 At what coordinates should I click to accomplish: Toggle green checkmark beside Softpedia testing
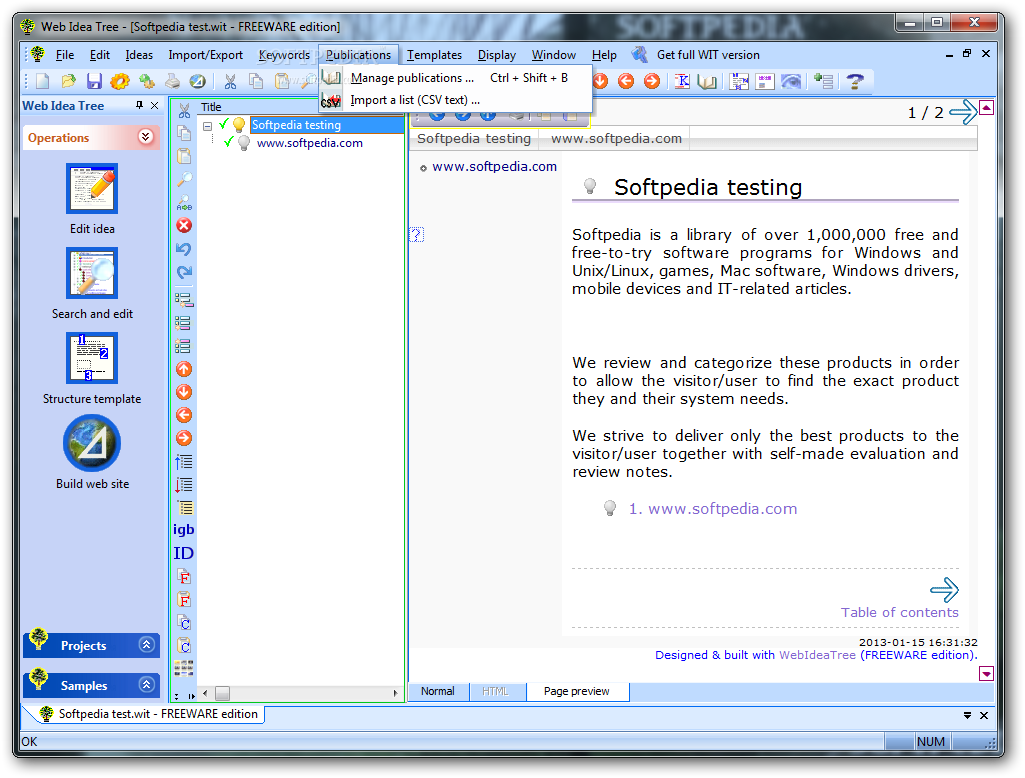click(224, 124)
